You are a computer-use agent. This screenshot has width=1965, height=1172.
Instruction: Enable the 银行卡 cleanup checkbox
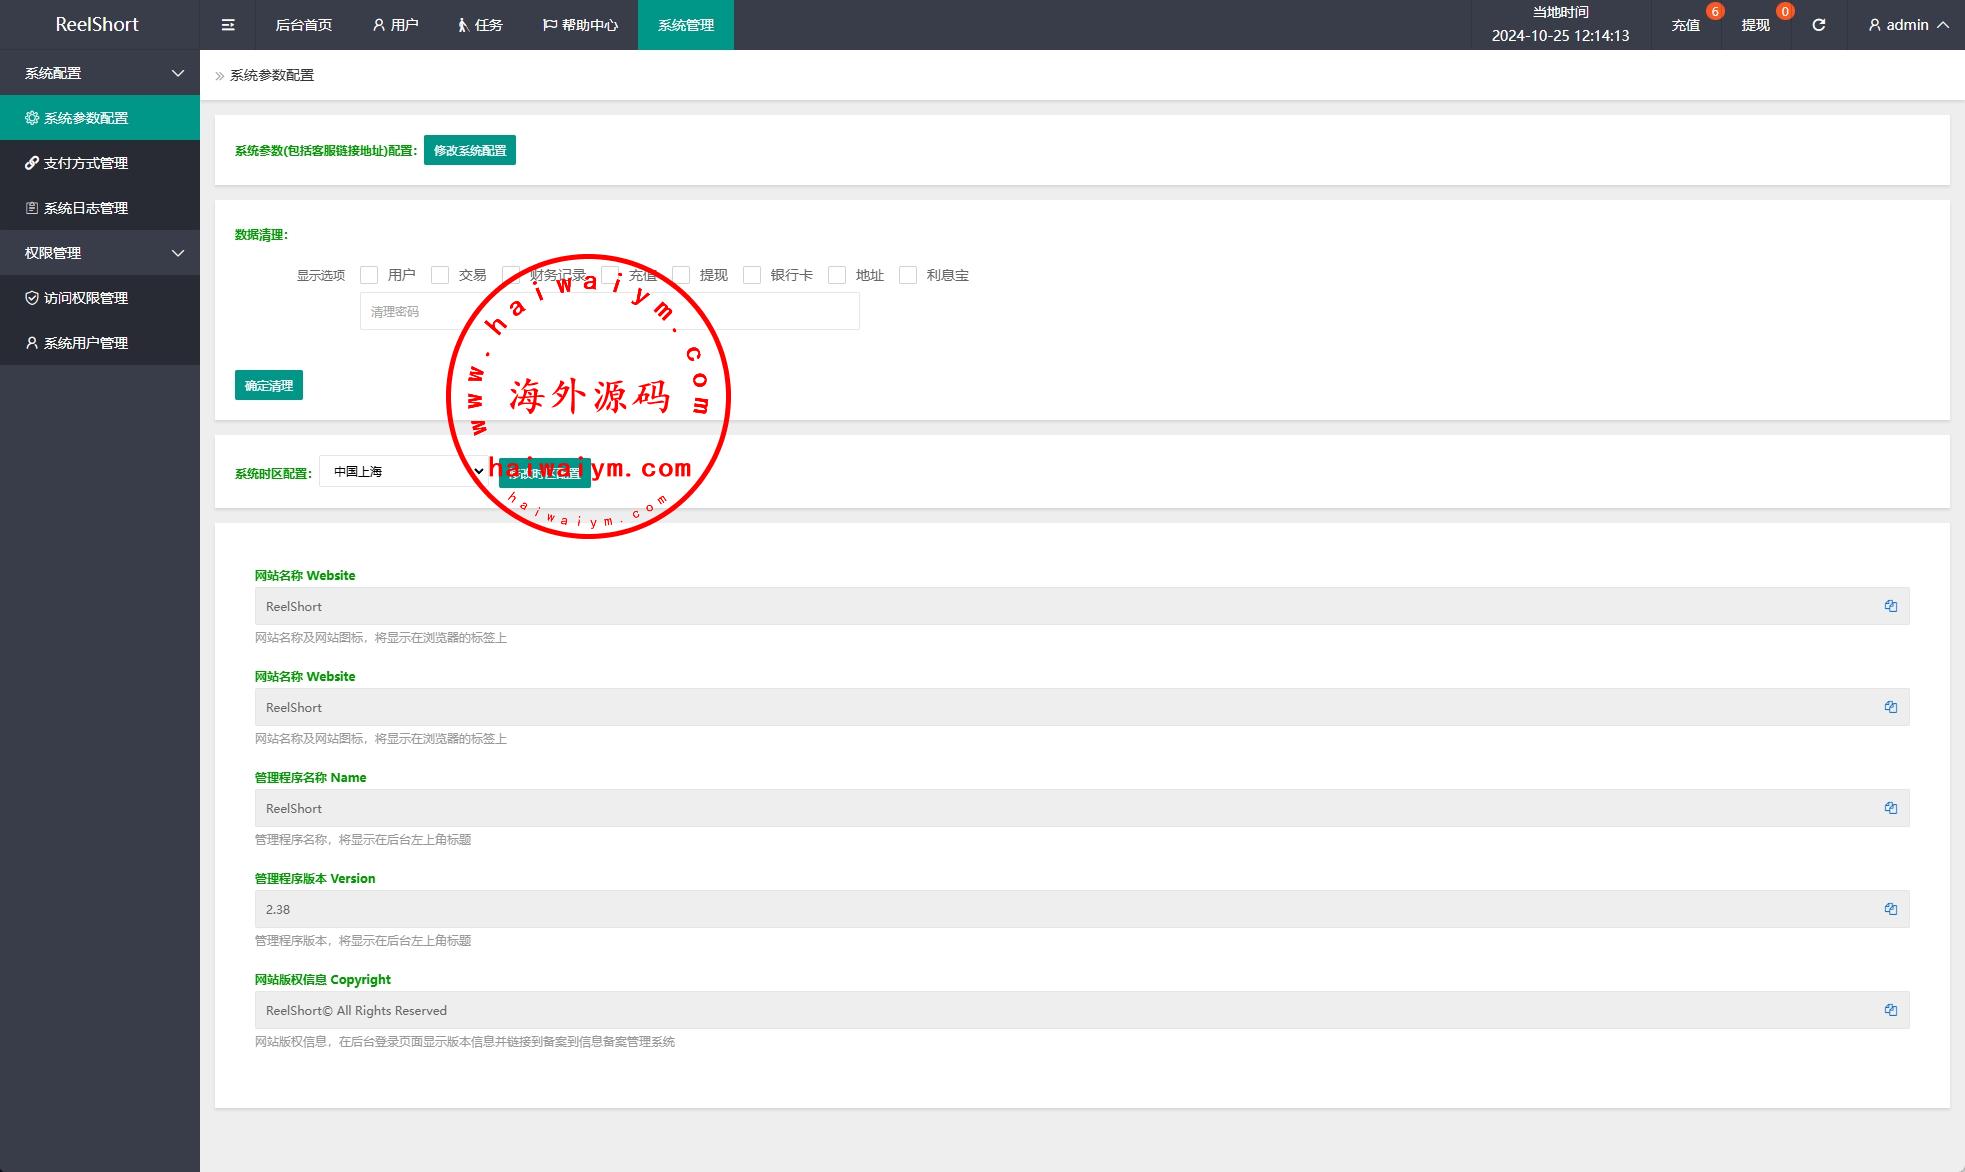pyautogui.click(x=752, y=275)
